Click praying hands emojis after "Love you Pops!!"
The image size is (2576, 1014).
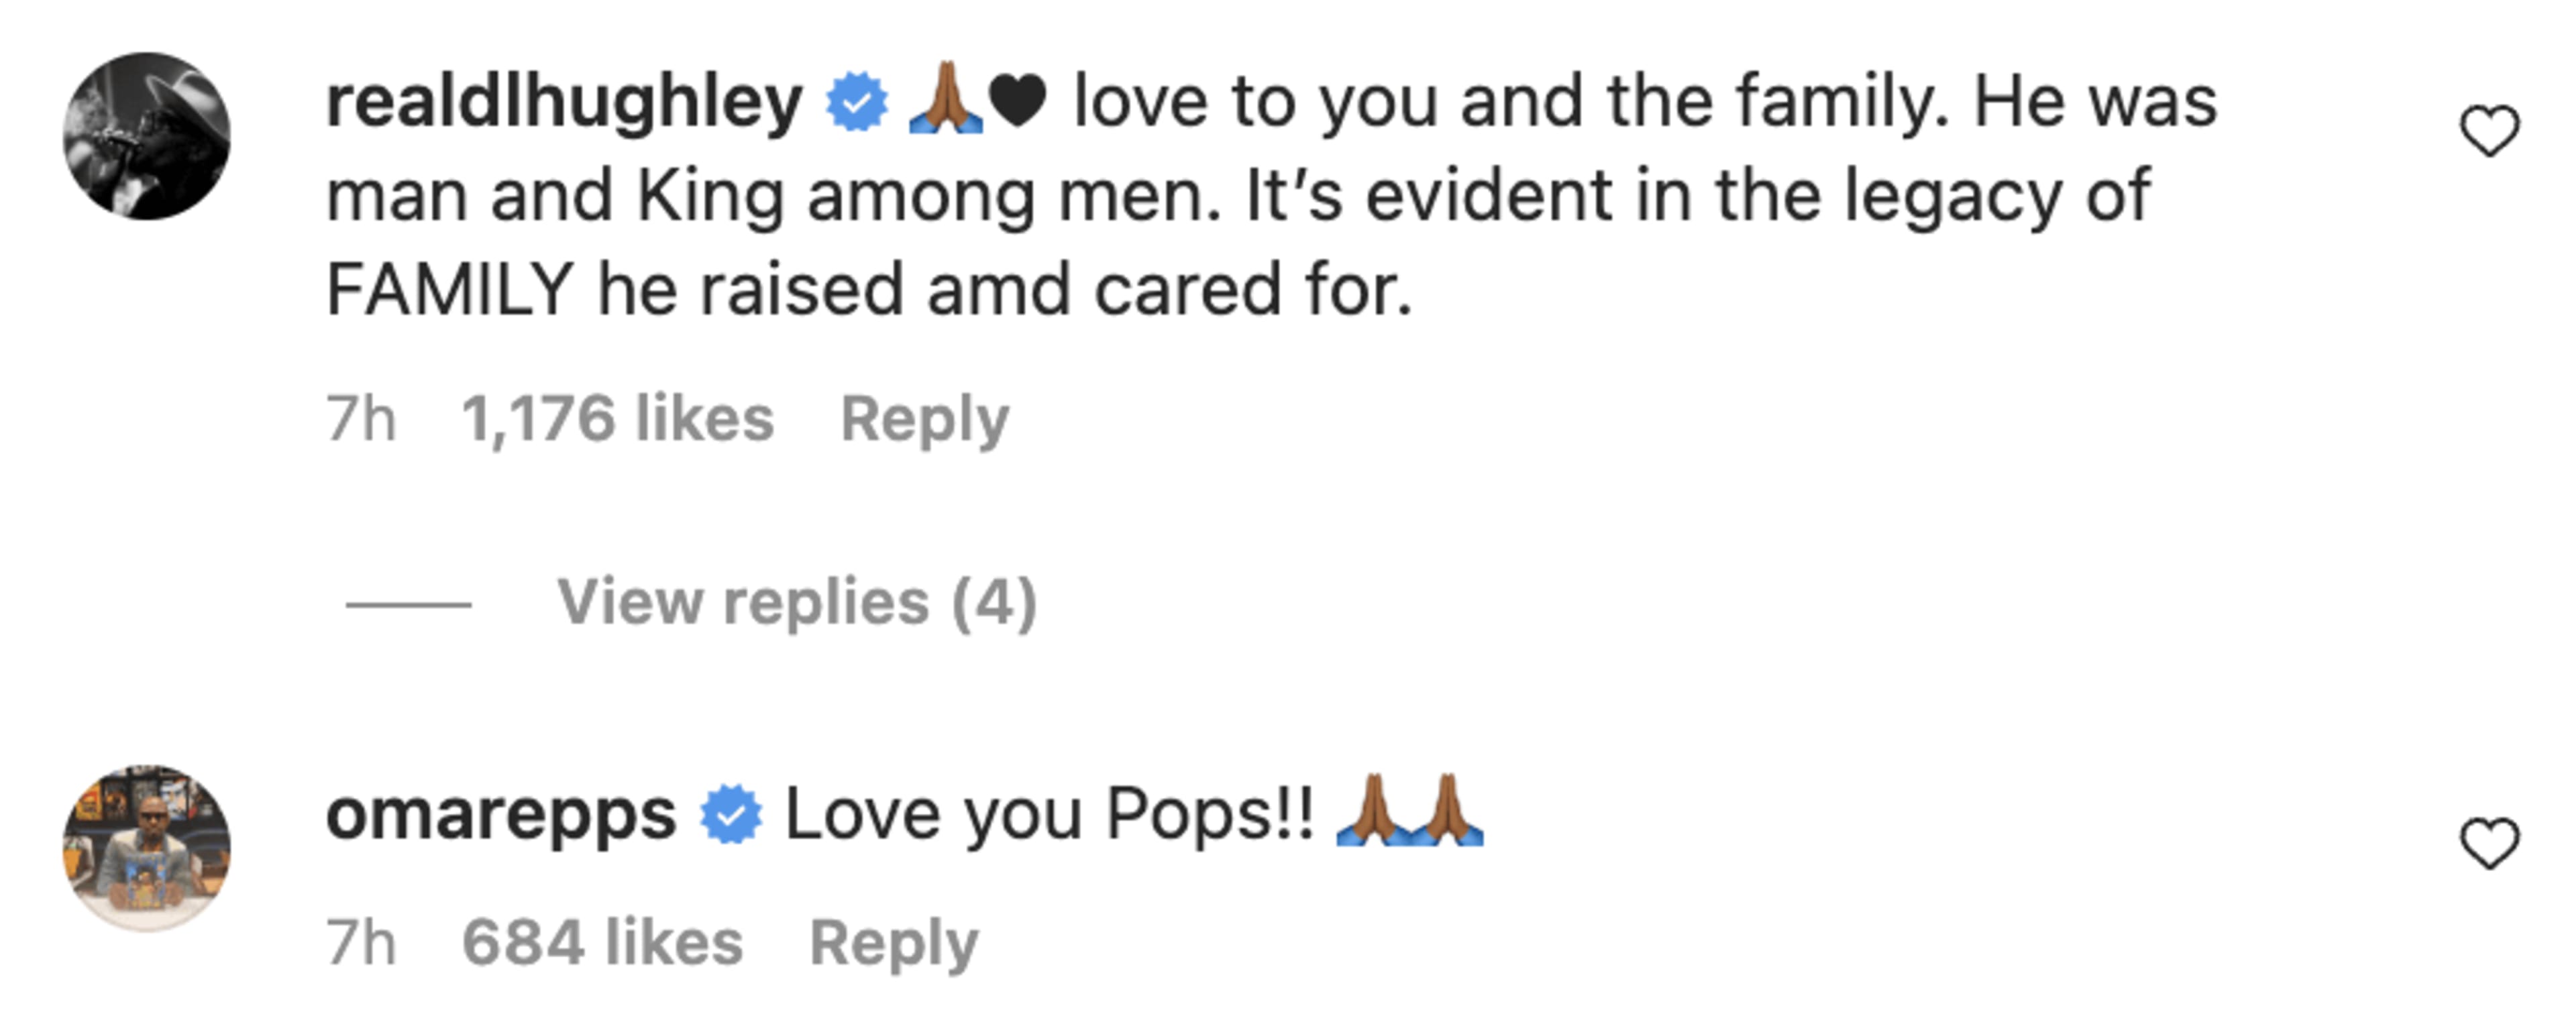pyautogui.click(x=1410, y=812)
